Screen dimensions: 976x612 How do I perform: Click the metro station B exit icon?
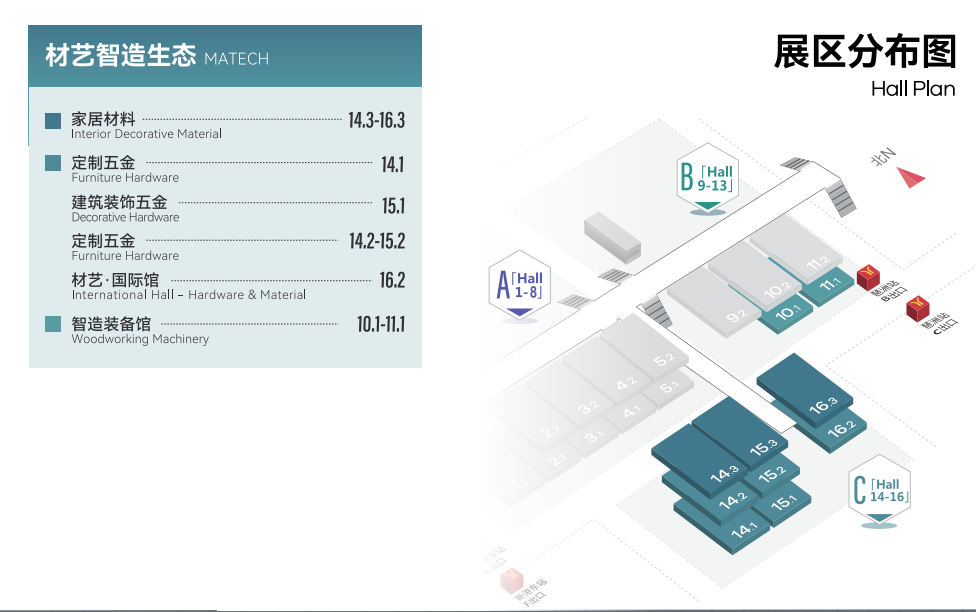coord(868,274)
